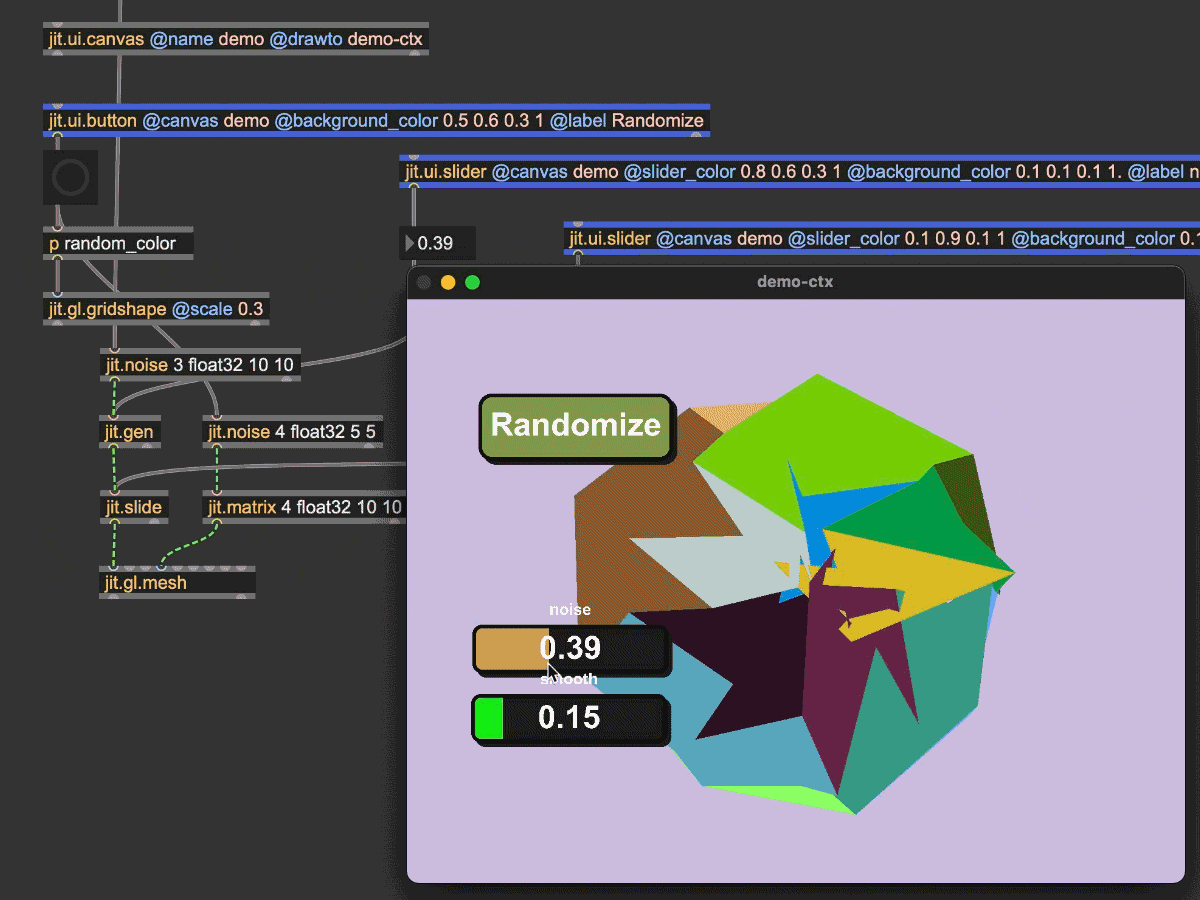Click the green zoom button of demo-ctx

tap(473, 282)
